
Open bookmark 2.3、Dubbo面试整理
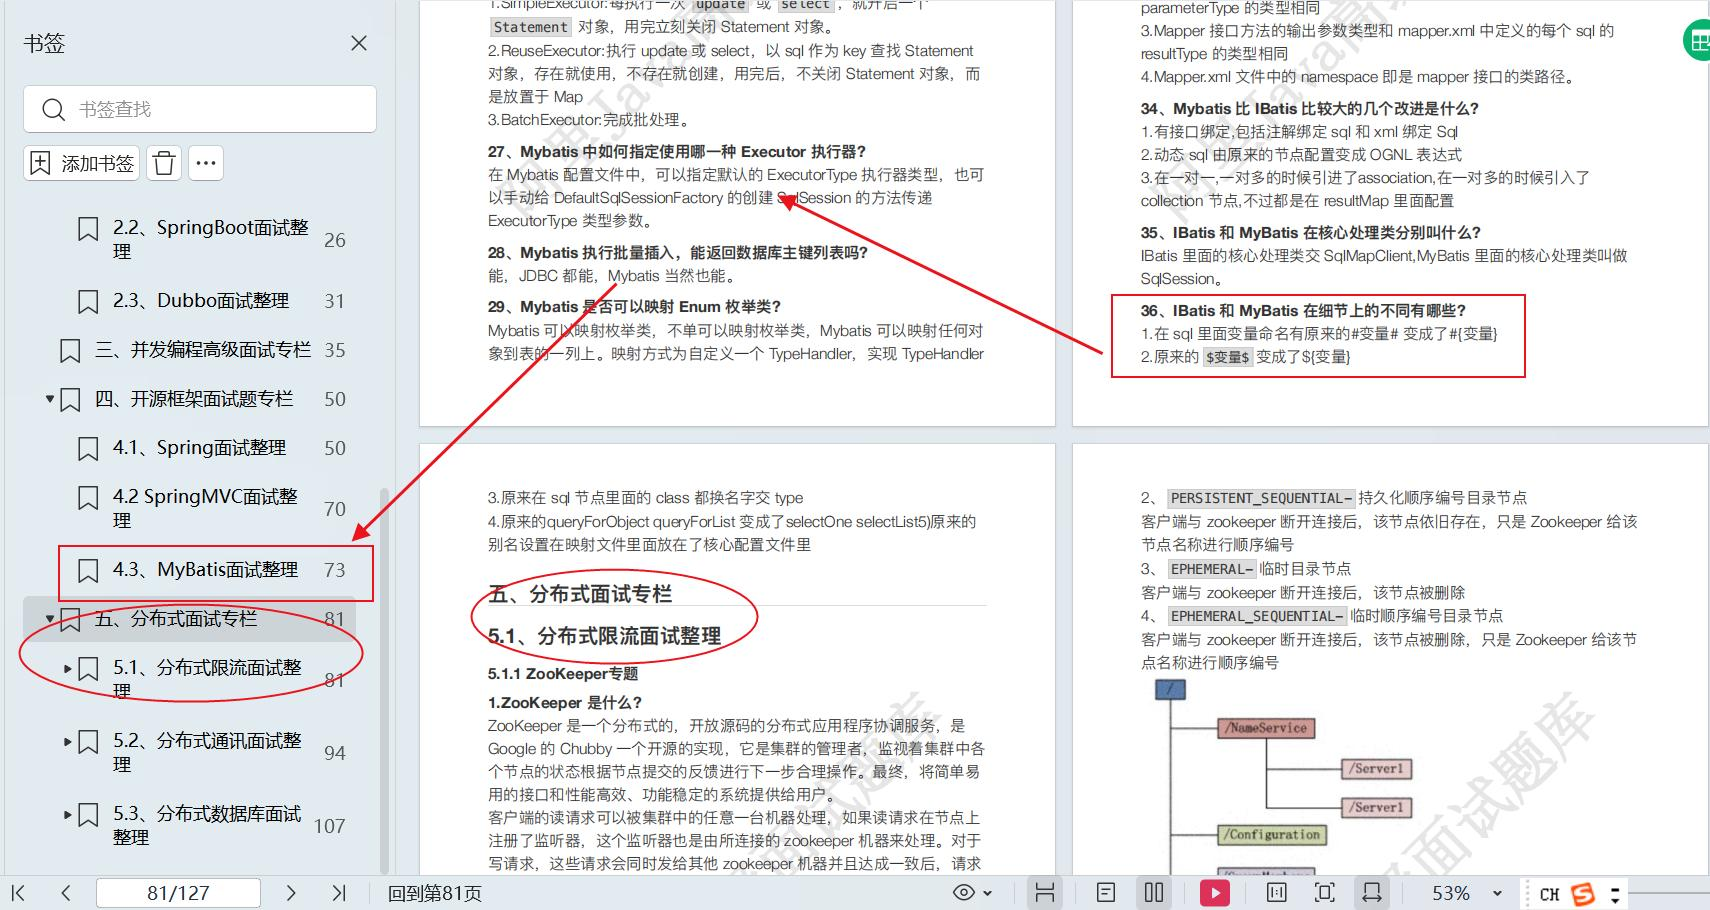[x=201, y=300]
